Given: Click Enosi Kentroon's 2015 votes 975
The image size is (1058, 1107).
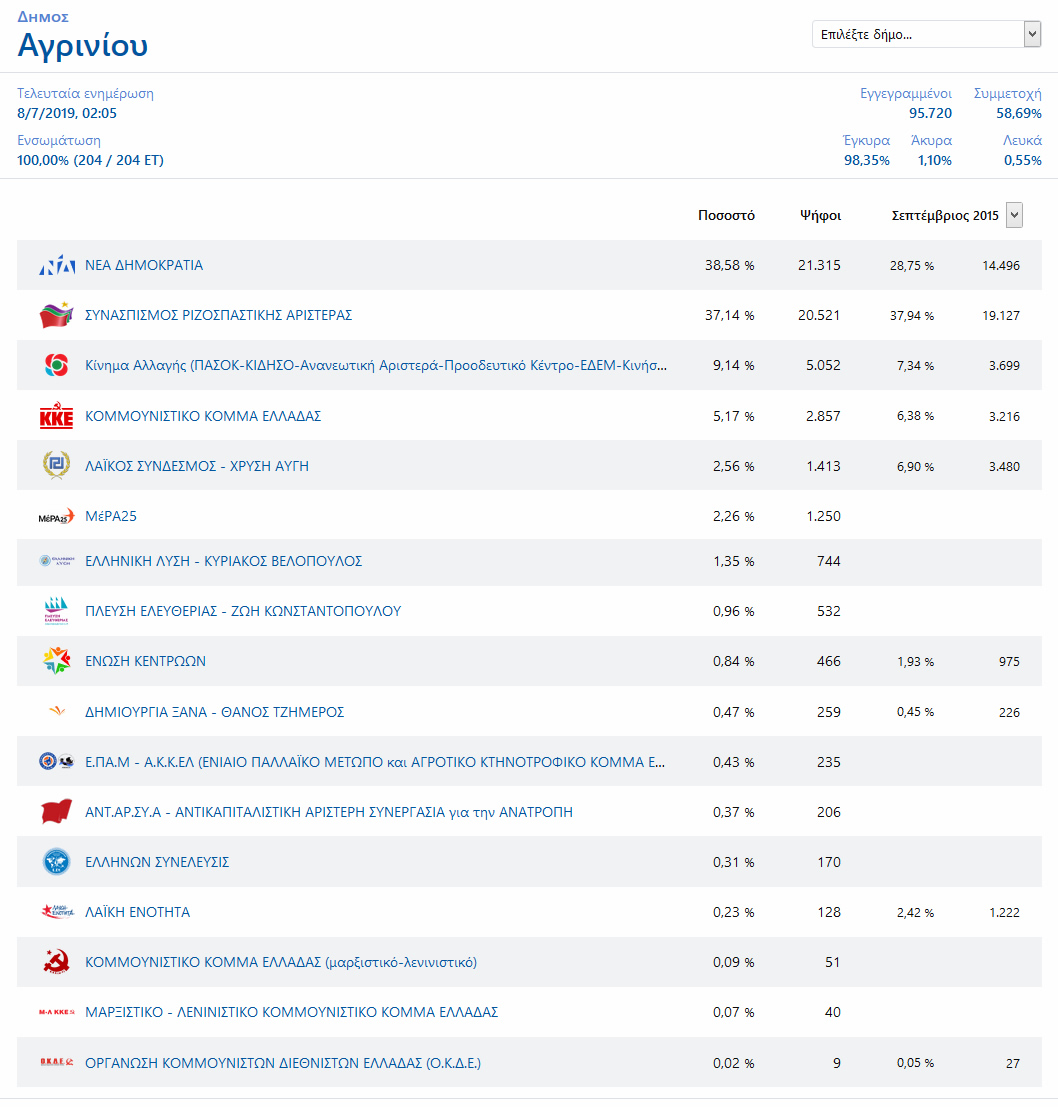Looking at the screenshot, I should (1009, 662).
